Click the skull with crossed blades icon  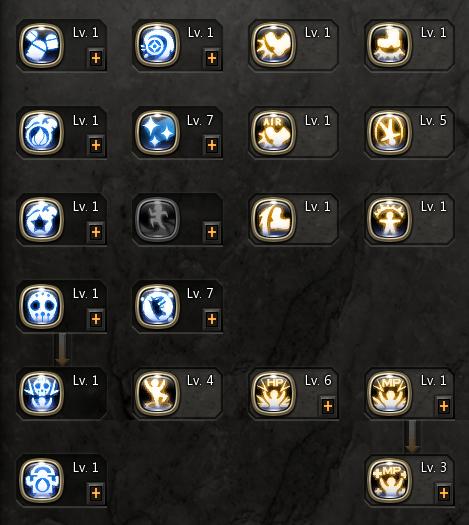point(41,393)
